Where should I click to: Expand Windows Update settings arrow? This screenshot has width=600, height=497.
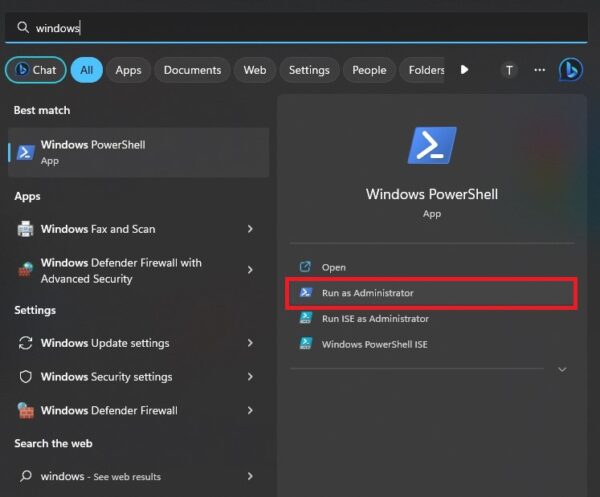tap(250, 343)
